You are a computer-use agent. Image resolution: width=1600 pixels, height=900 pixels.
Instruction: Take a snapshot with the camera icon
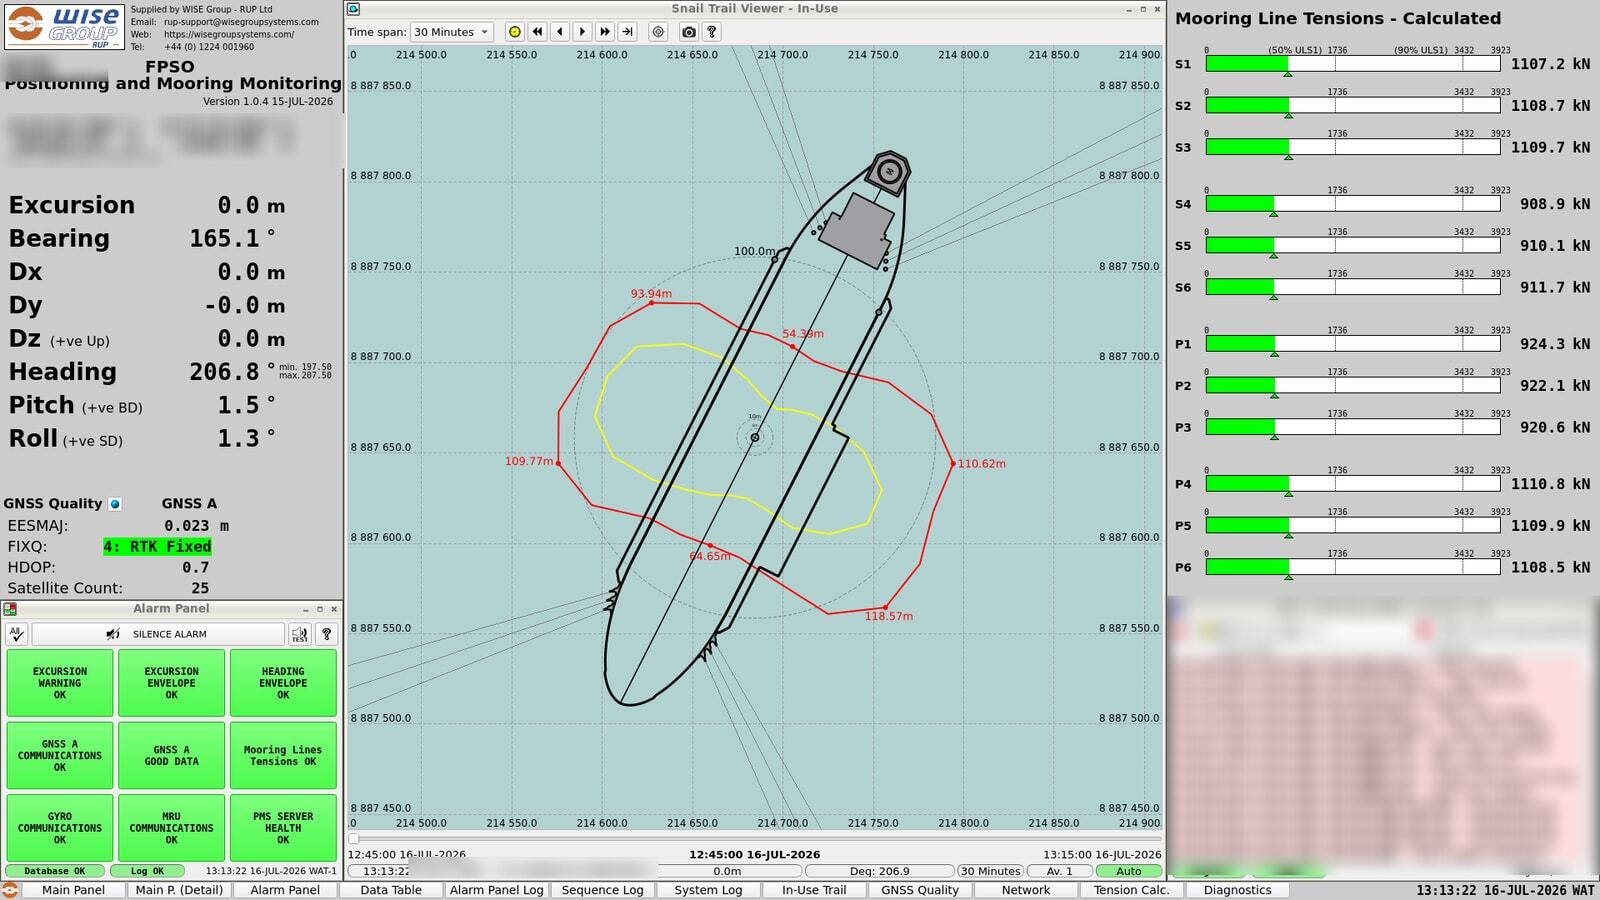(x=689, y=32)
